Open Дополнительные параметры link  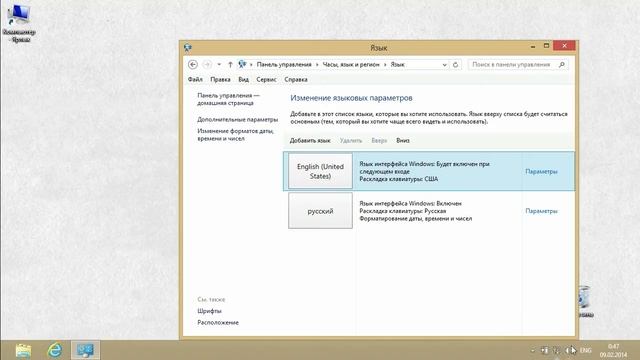[x=238, y=120]
